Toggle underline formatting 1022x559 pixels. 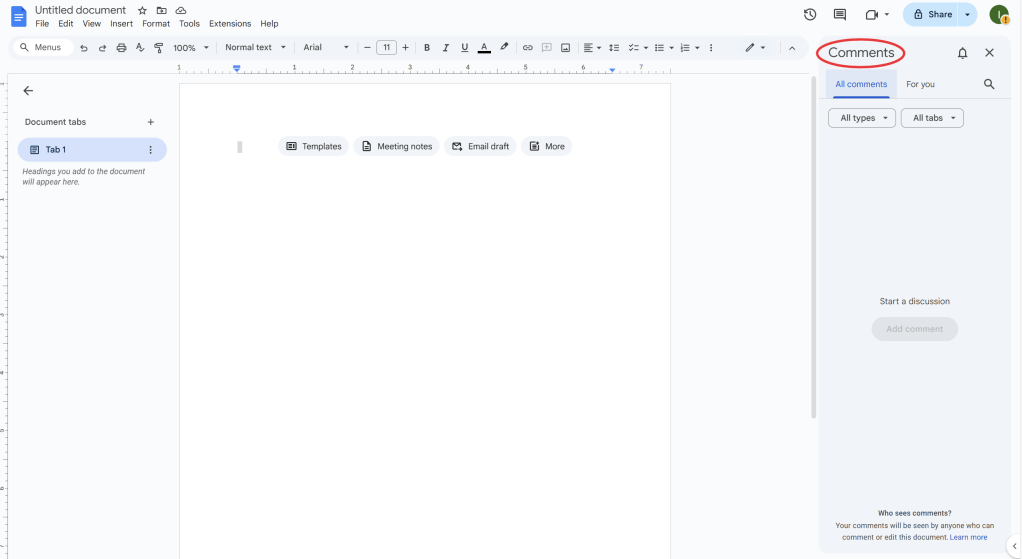pyautogui.click(x=465, y=48)
